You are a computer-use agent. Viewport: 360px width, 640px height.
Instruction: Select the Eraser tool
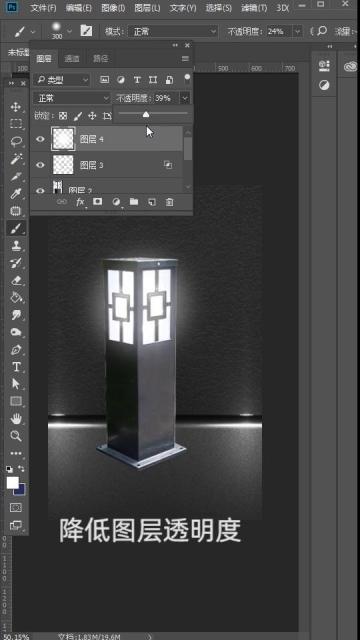(16, 280)
